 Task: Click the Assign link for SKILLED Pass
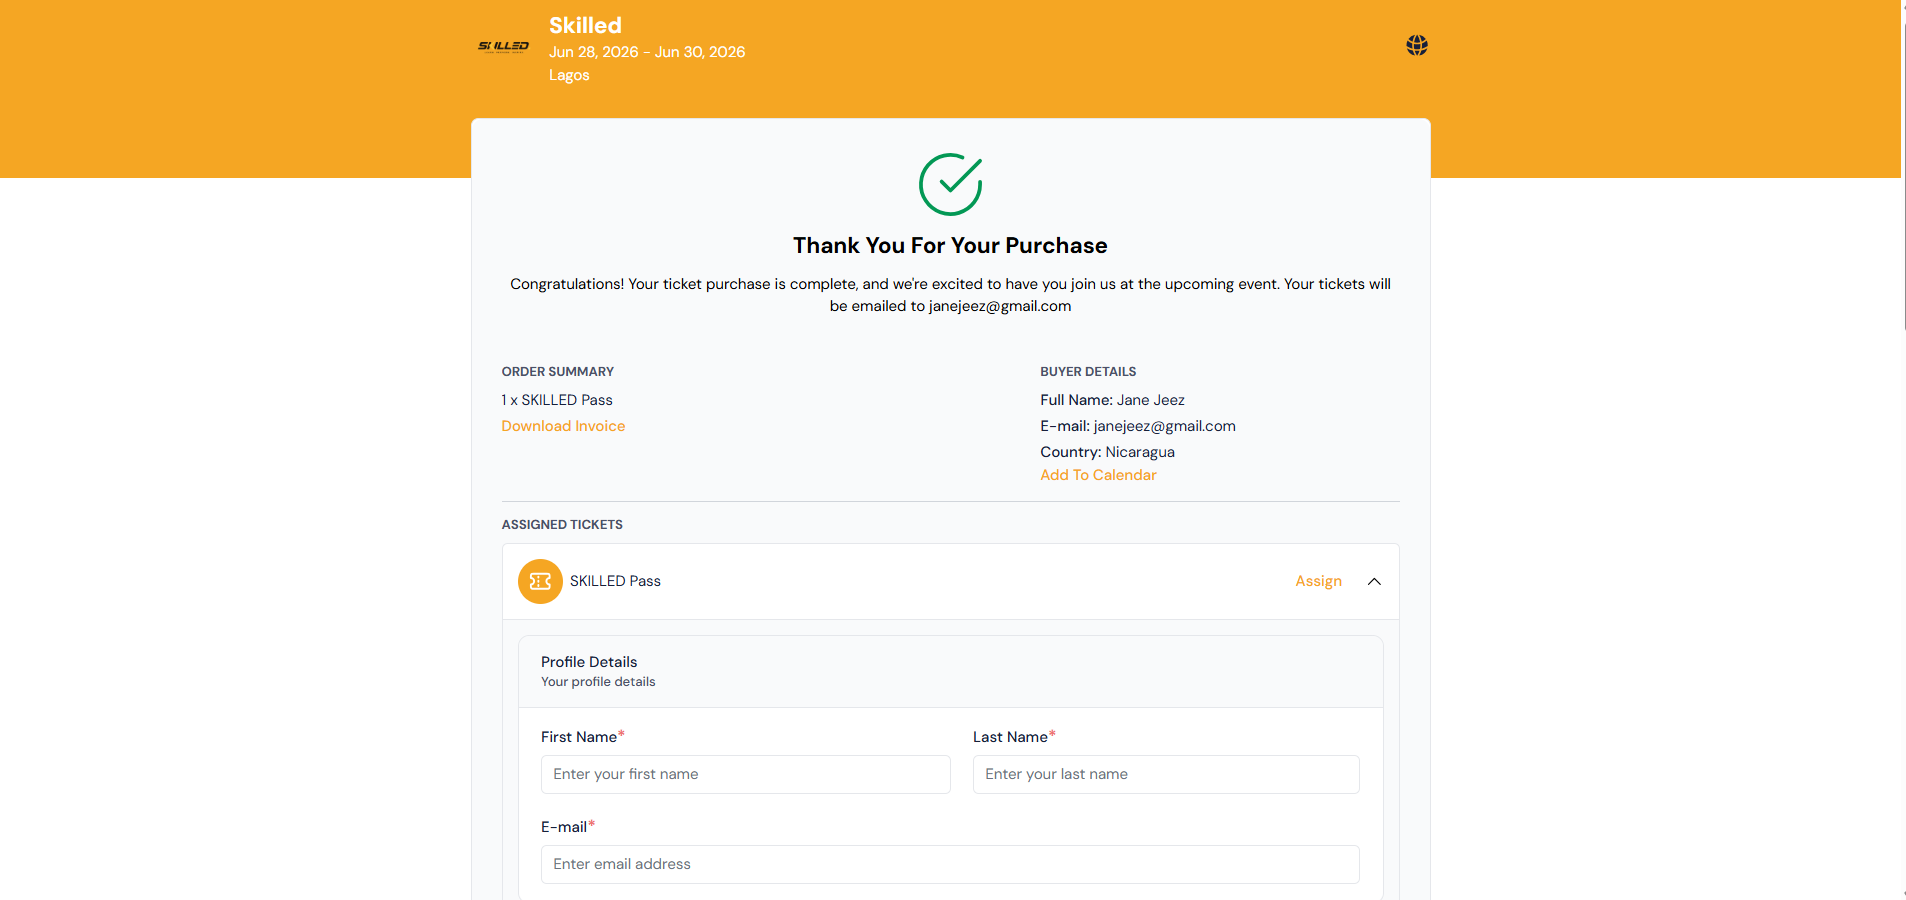tap(1318, 581)
